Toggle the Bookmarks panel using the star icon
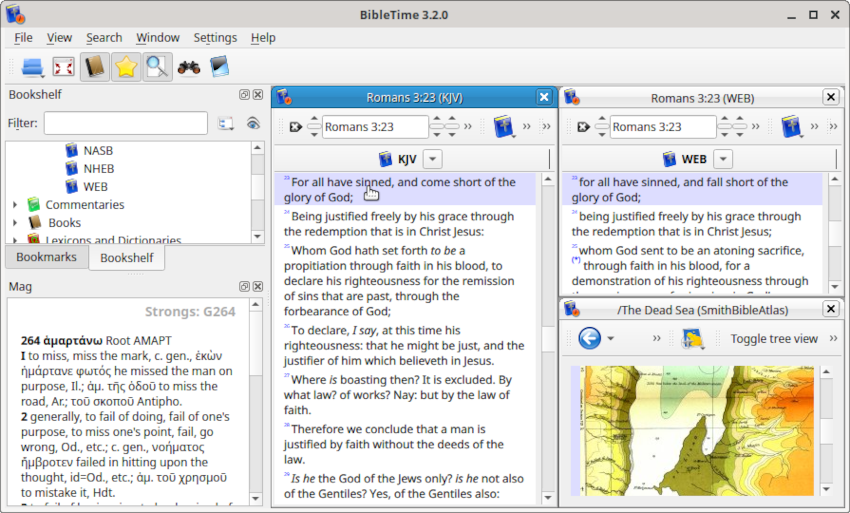850x513 pixels. tap(126, 67)
